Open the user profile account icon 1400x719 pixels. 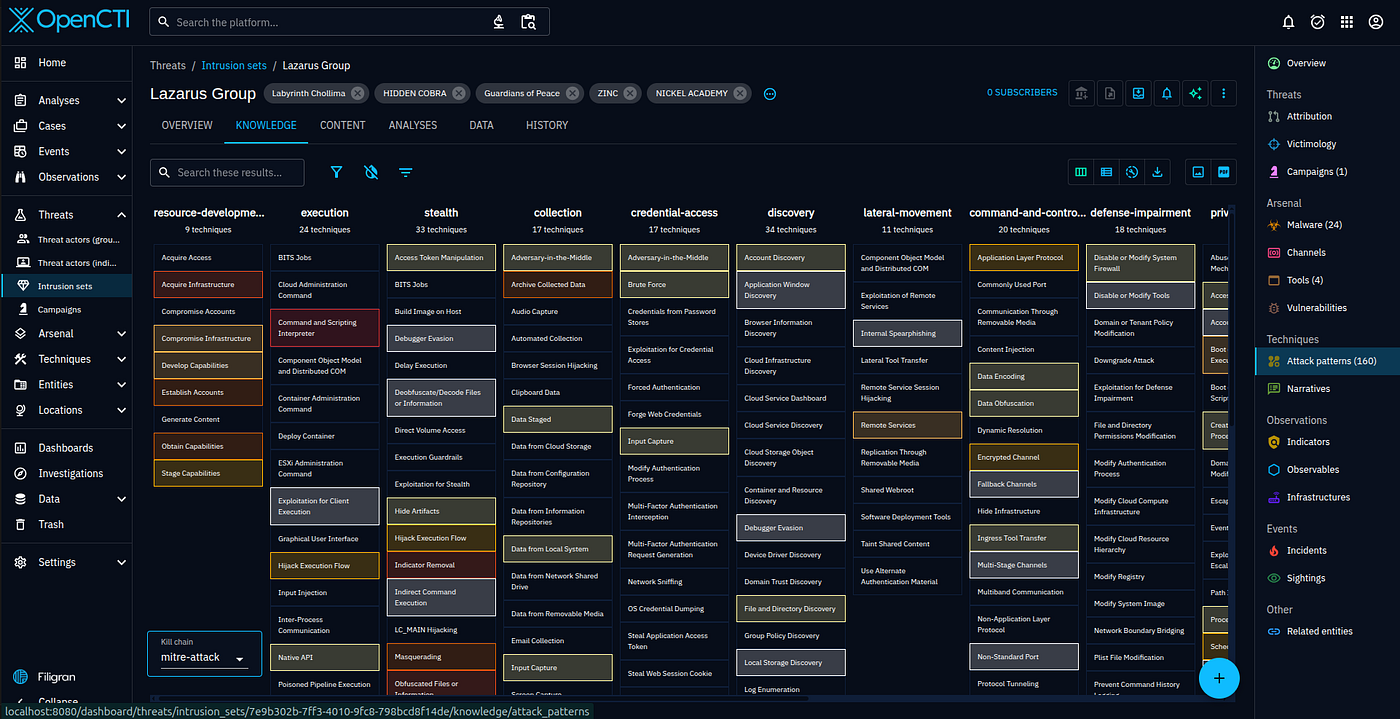pyautogui.click(x=1375, y=22)
